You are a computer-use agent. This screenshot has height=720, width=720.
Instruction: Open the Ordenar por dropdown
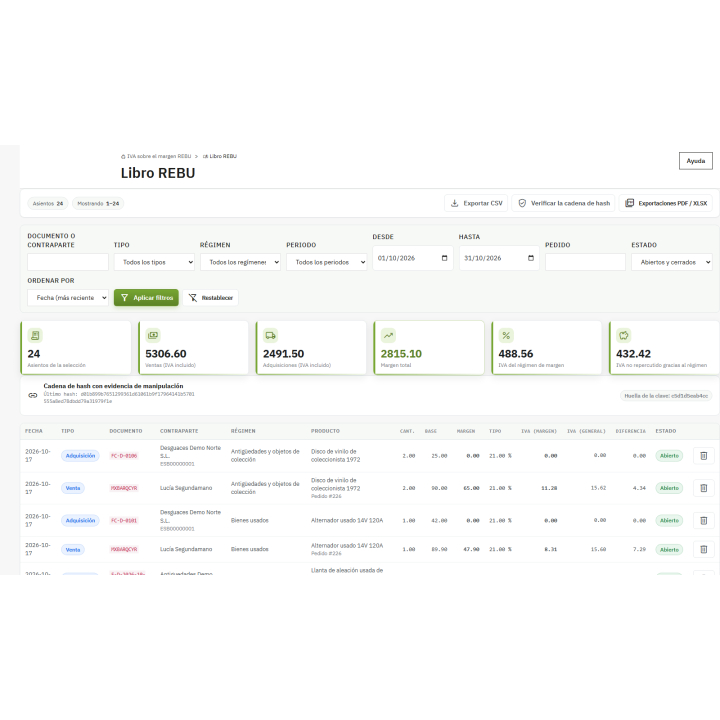(x=68, y=298)
